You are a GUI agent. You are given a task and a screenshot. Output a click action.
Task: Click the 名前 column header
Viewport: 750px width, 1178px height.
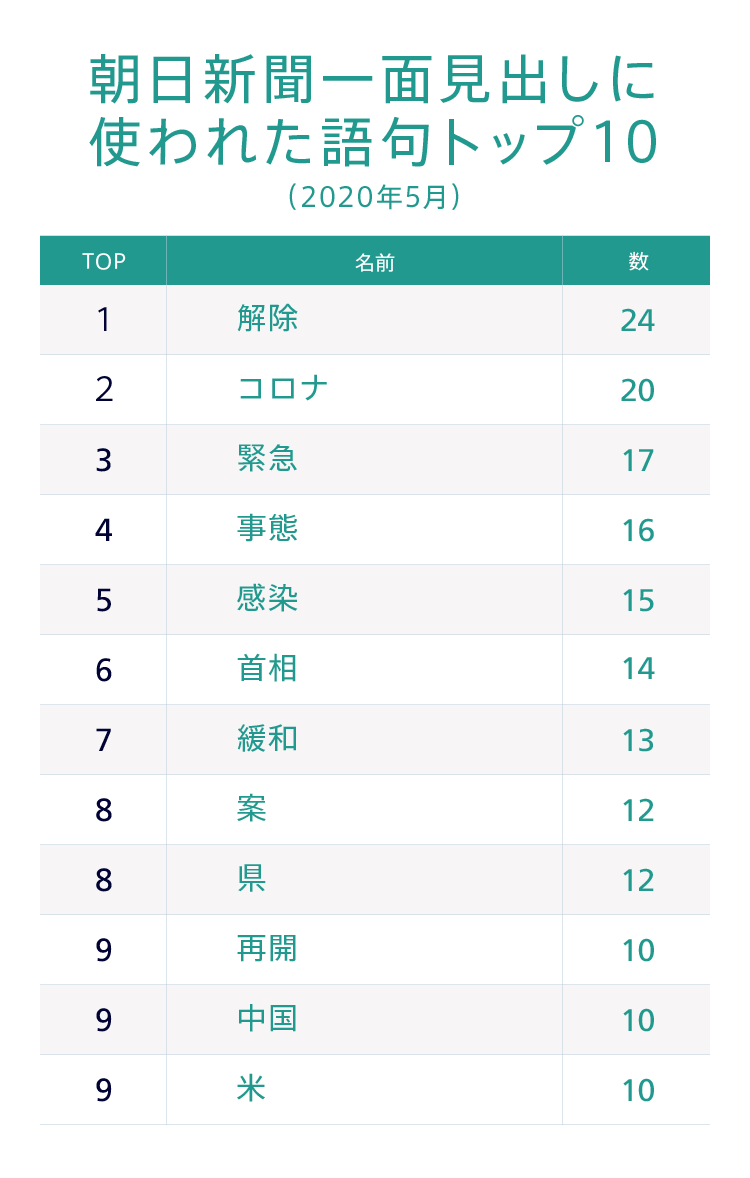pyautogui.click(x=375, y=263)
